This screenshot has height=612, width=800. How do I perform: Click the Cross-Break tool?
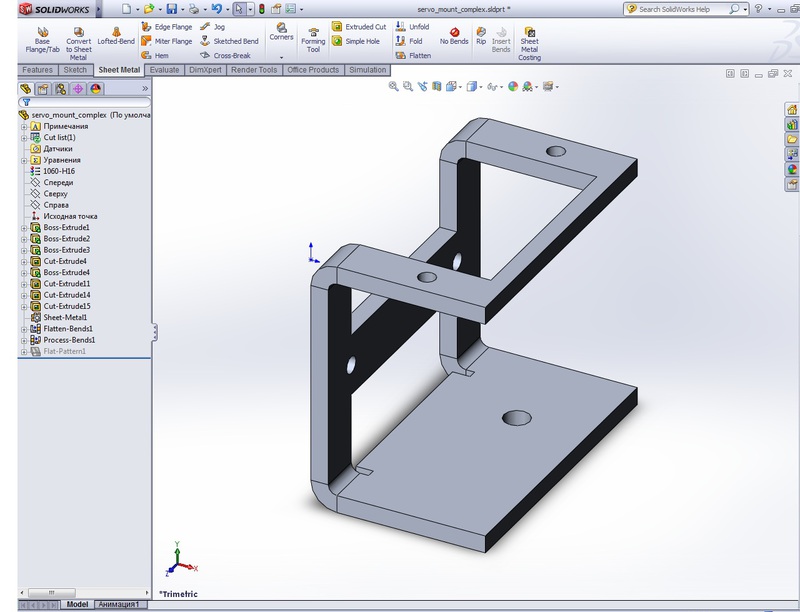click(226, 55)
